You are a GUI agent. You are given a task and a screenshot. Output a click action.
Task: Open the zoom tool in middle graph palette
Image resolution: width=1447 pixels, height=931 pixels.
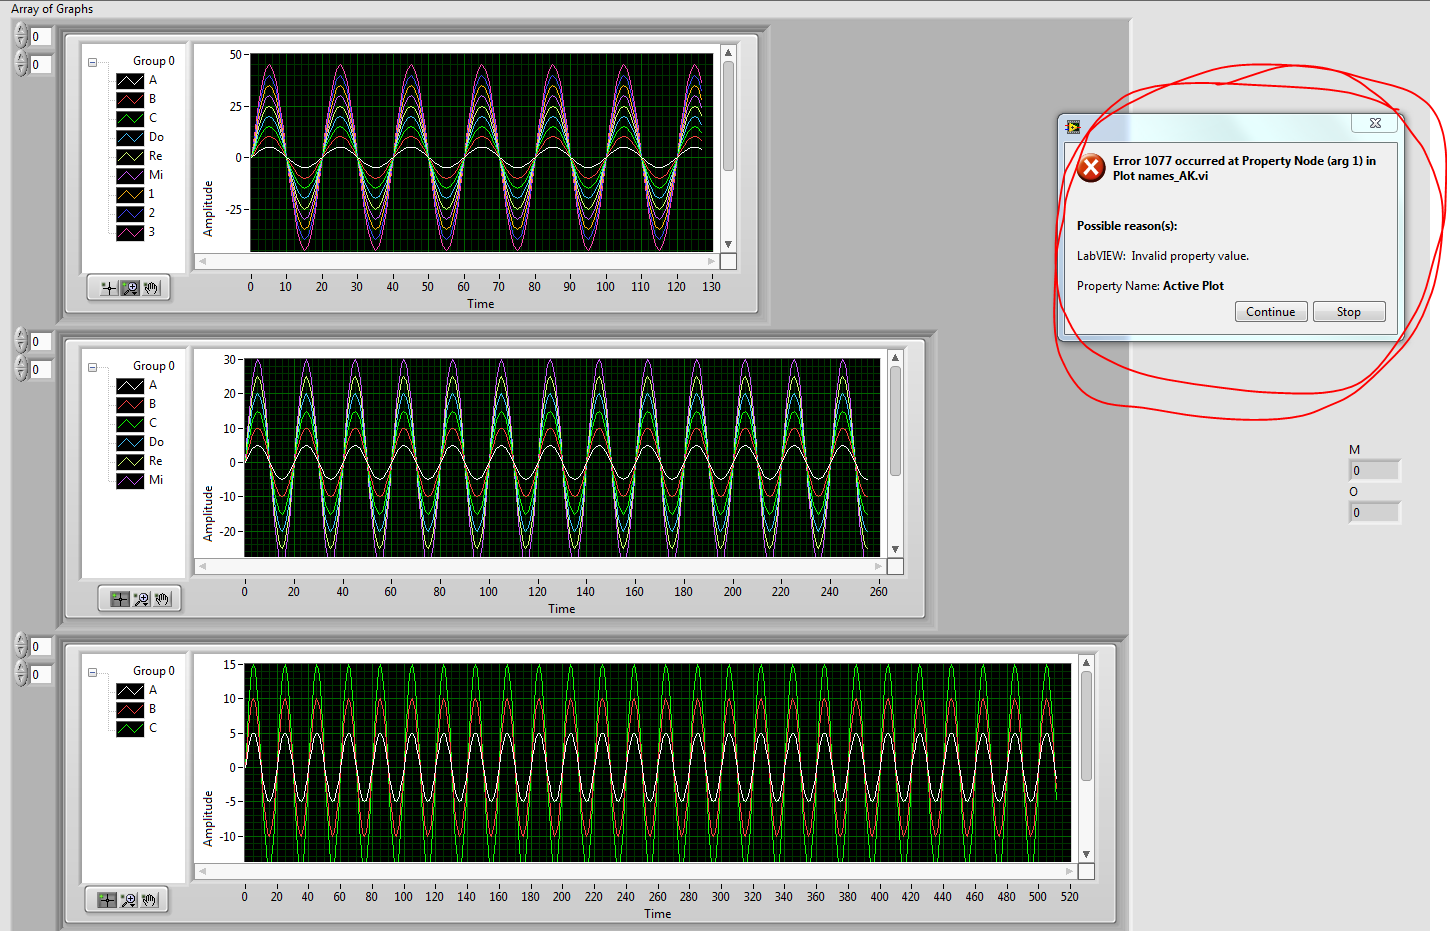pos(141,599)
